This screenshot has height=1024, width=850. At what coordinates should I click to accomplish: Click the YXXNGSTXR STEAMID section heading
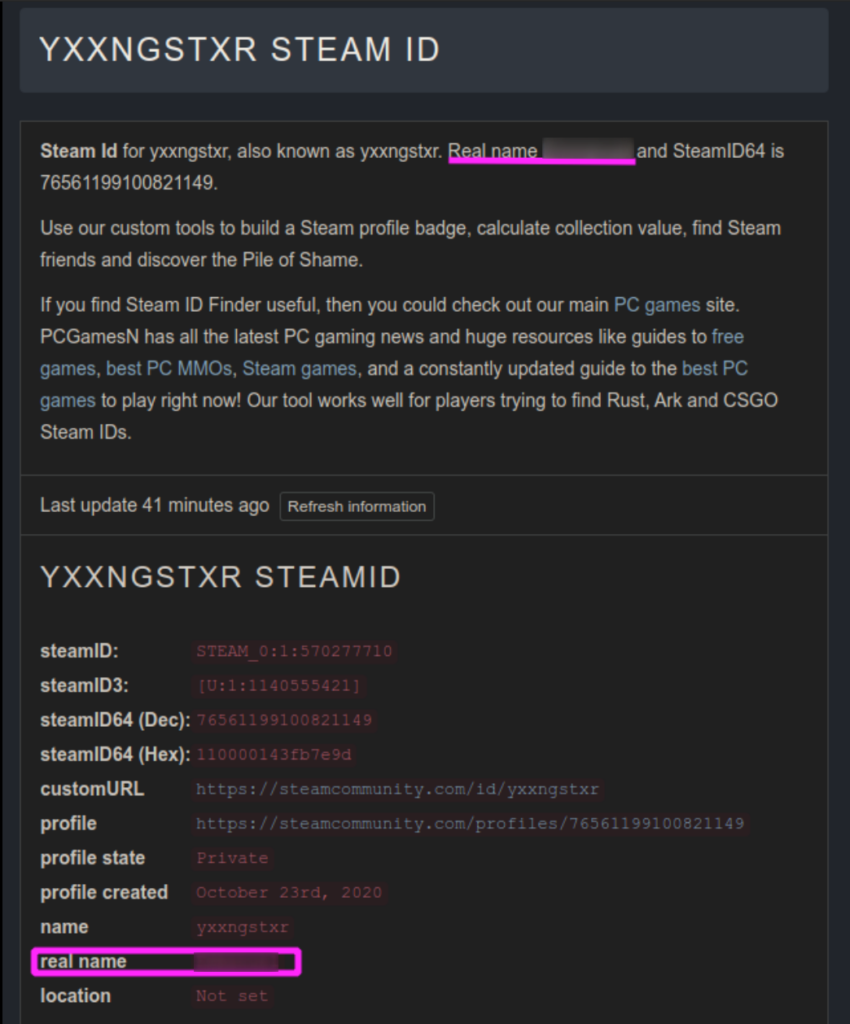(220, 577)
